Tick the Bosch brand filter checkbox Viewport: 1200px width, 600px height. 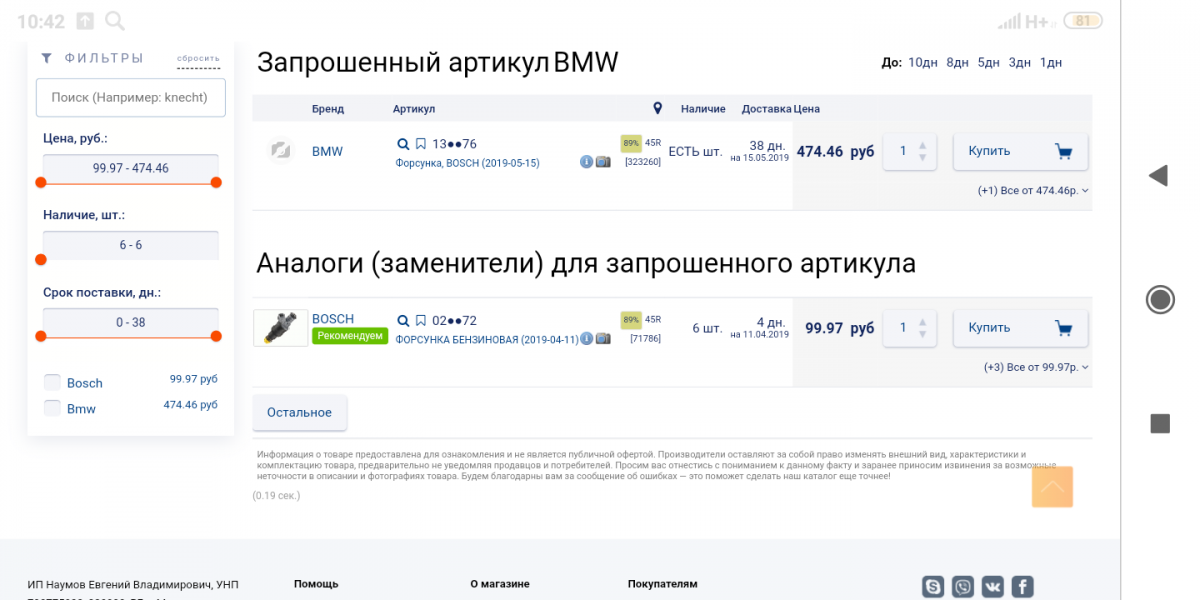click(52, 382)
